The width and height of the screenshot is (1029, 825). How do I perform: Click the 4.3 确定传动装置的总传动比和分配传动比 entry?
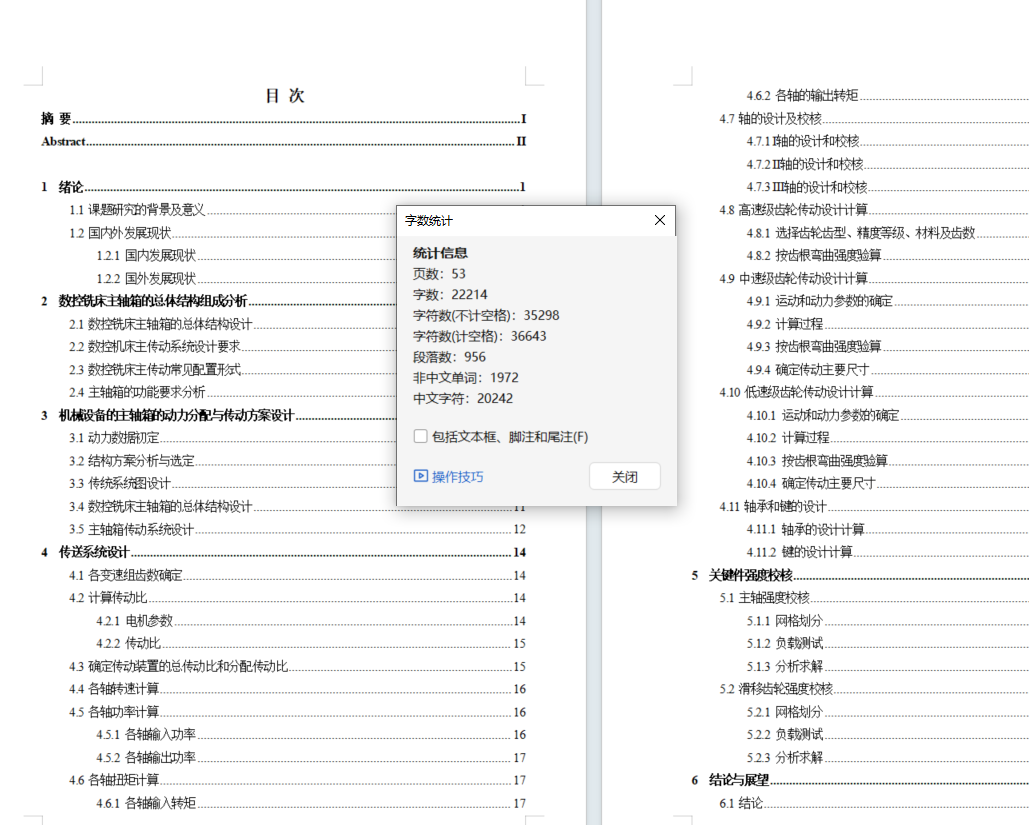[x=297, y=666]
